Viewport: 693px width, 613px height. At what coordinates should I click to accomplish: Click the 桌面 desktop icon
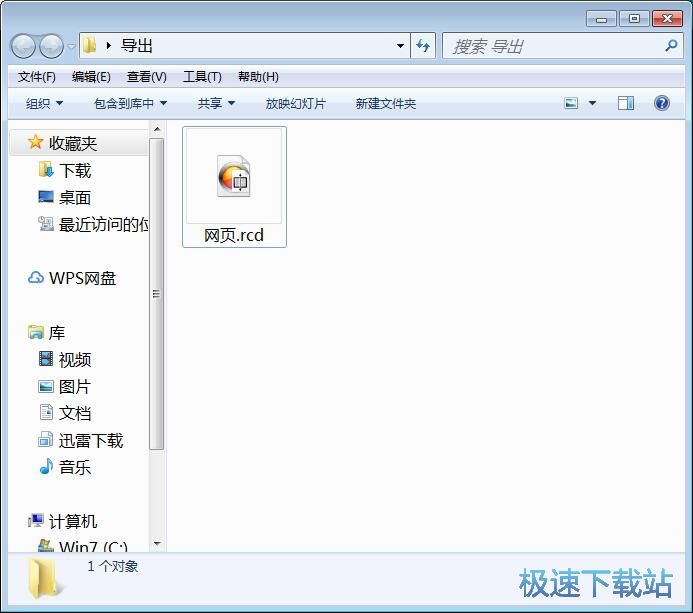click(46, 197)
